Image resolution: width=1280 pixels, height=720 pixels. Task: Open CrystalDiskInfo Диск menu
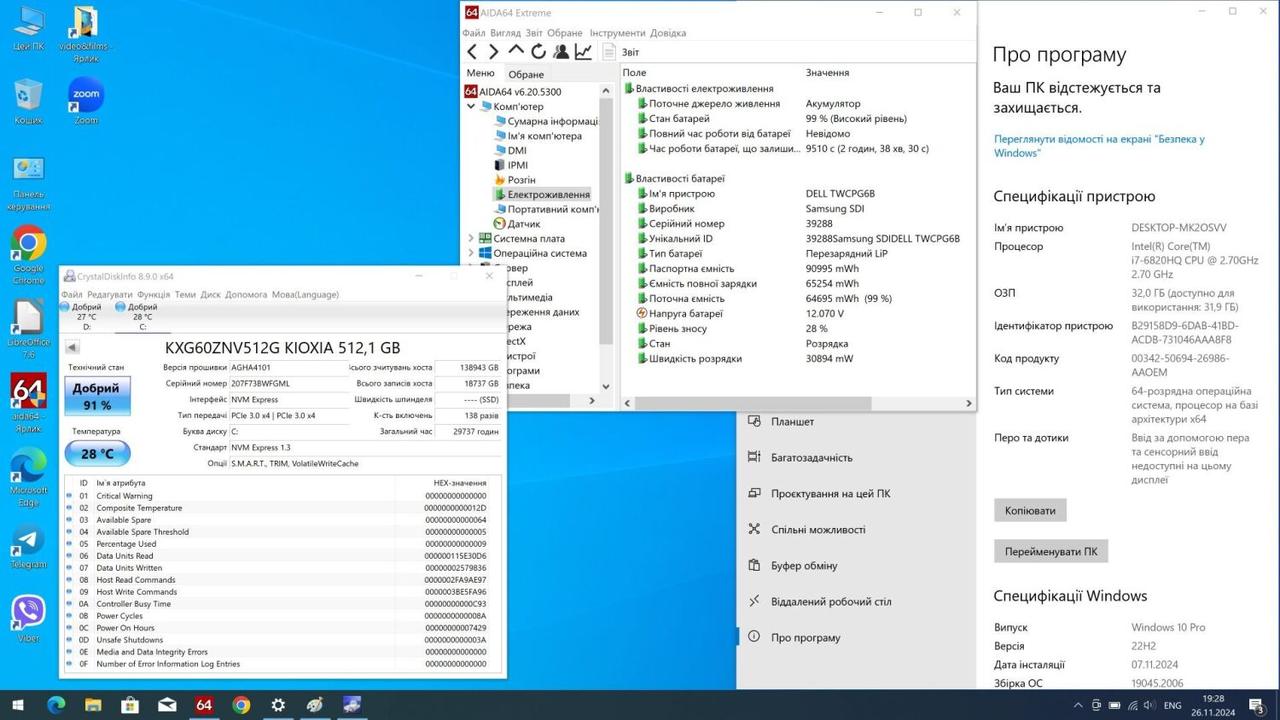(211, 295)
